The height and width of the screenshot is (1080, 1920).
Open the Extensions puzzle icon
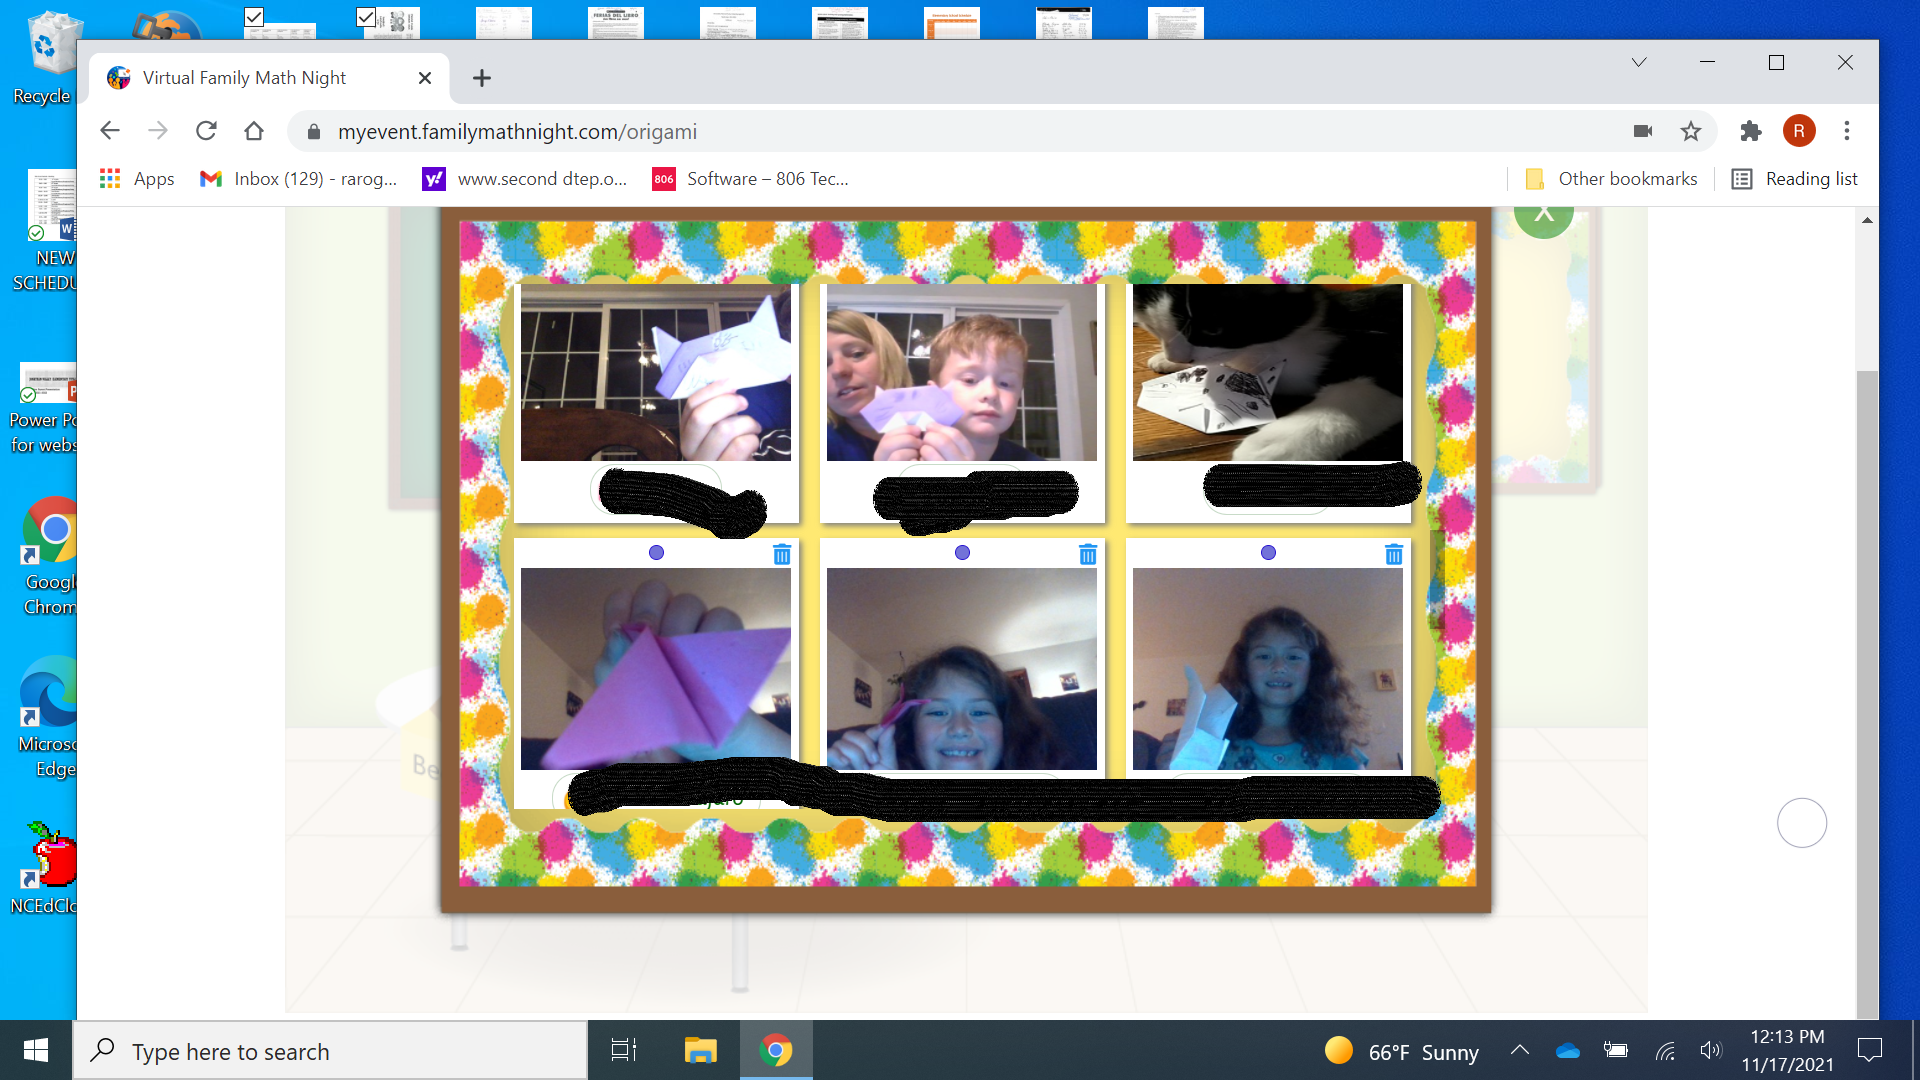point(1750,131)
